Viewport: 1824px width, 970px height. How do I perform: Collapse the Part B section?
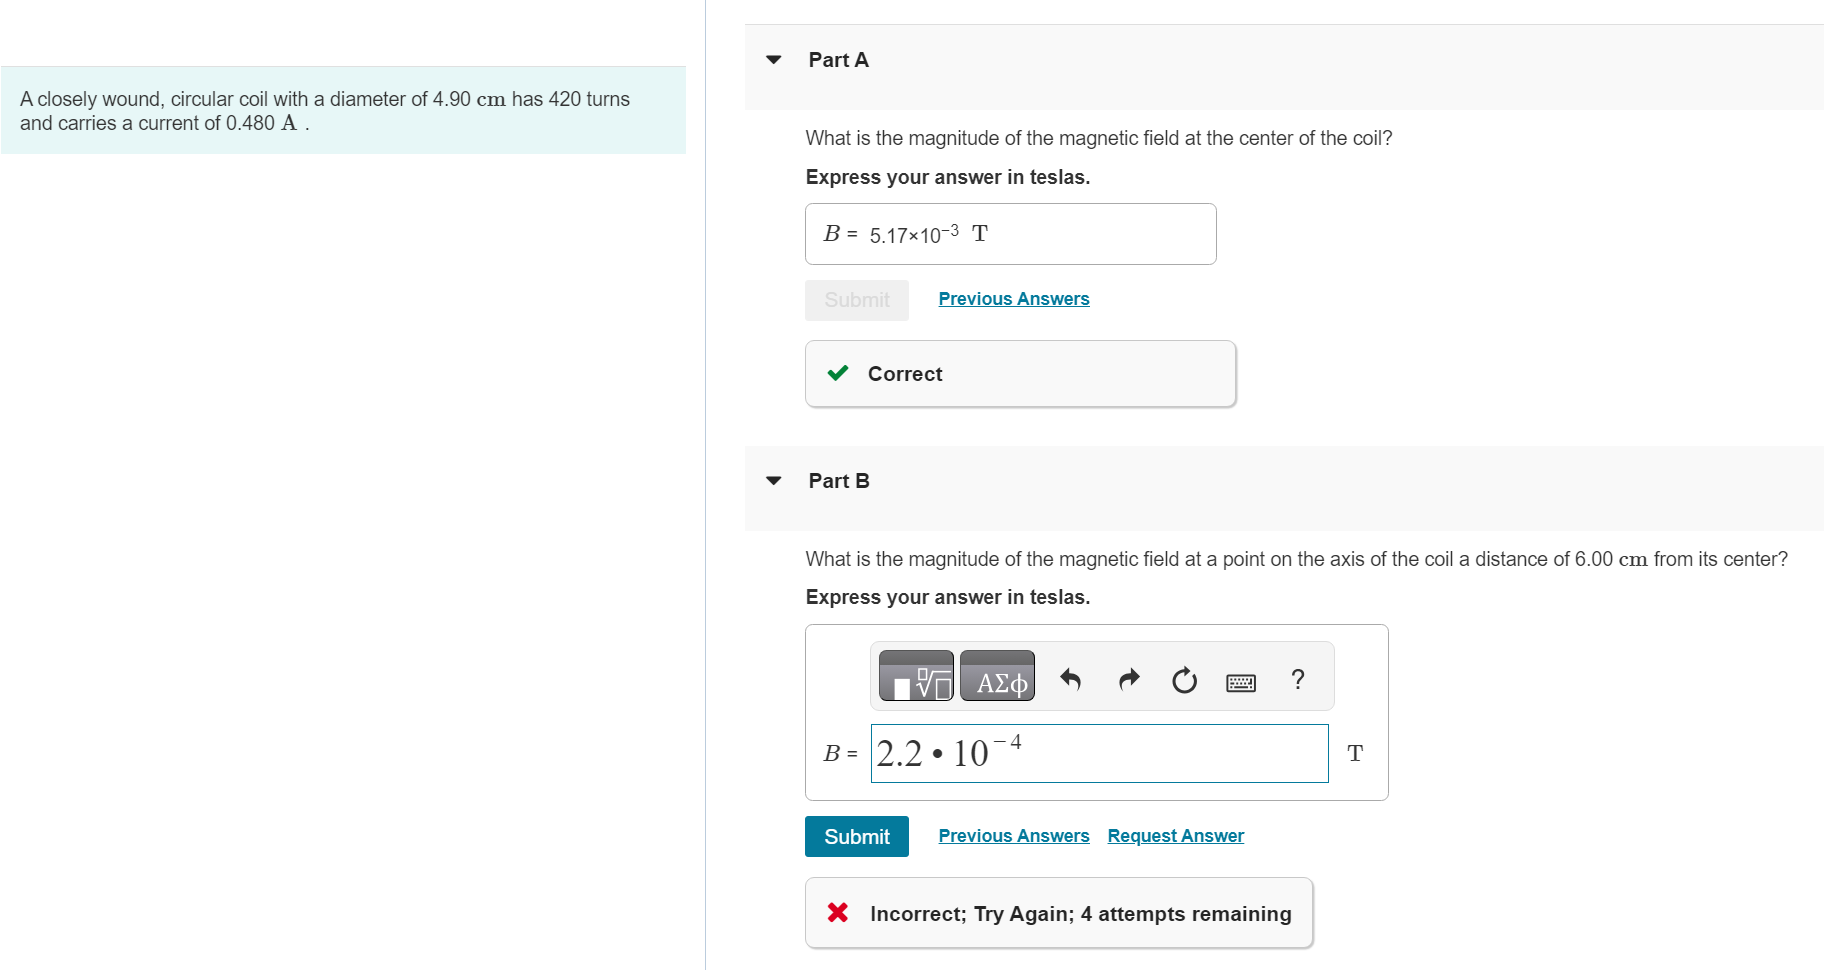[774, 480]
